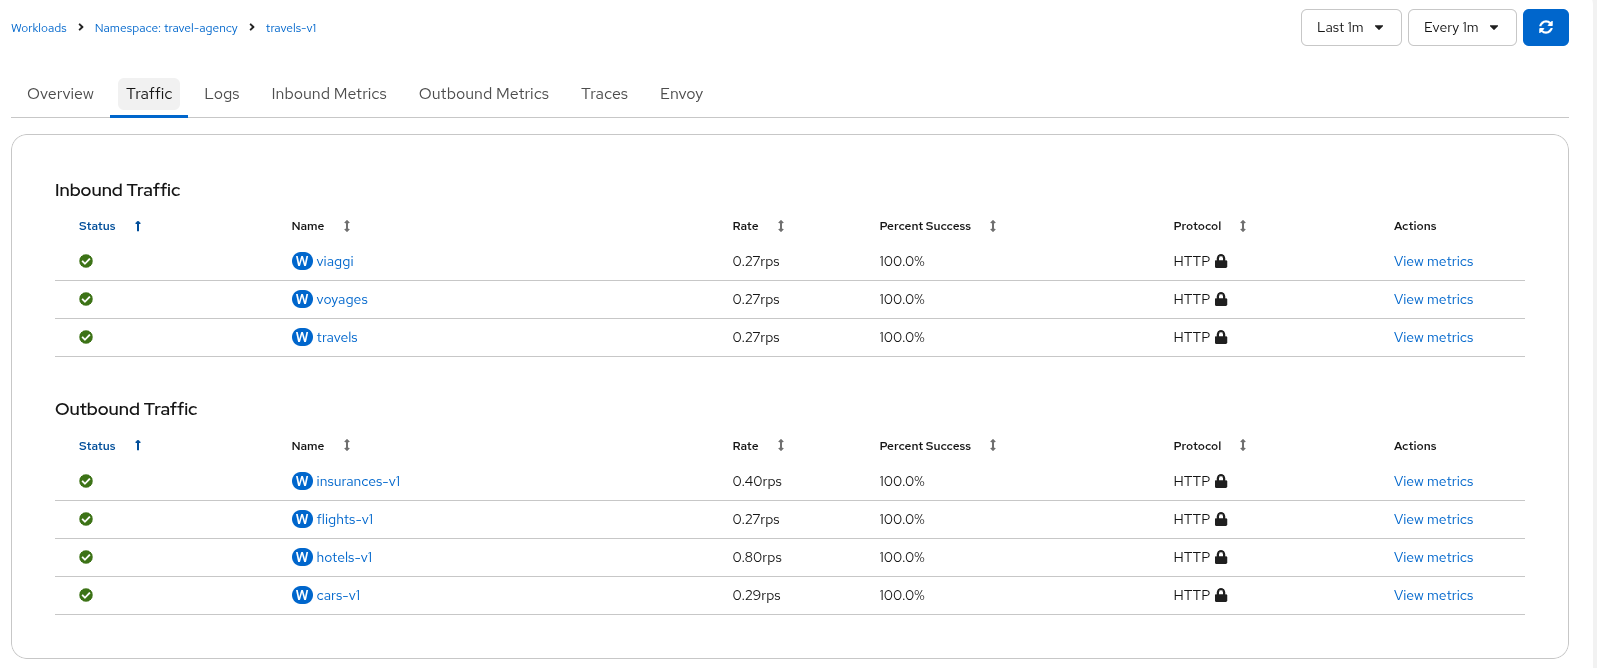Open the voyages workload link
This screenshot has height=668, width=1597.
tap(342, 299)
